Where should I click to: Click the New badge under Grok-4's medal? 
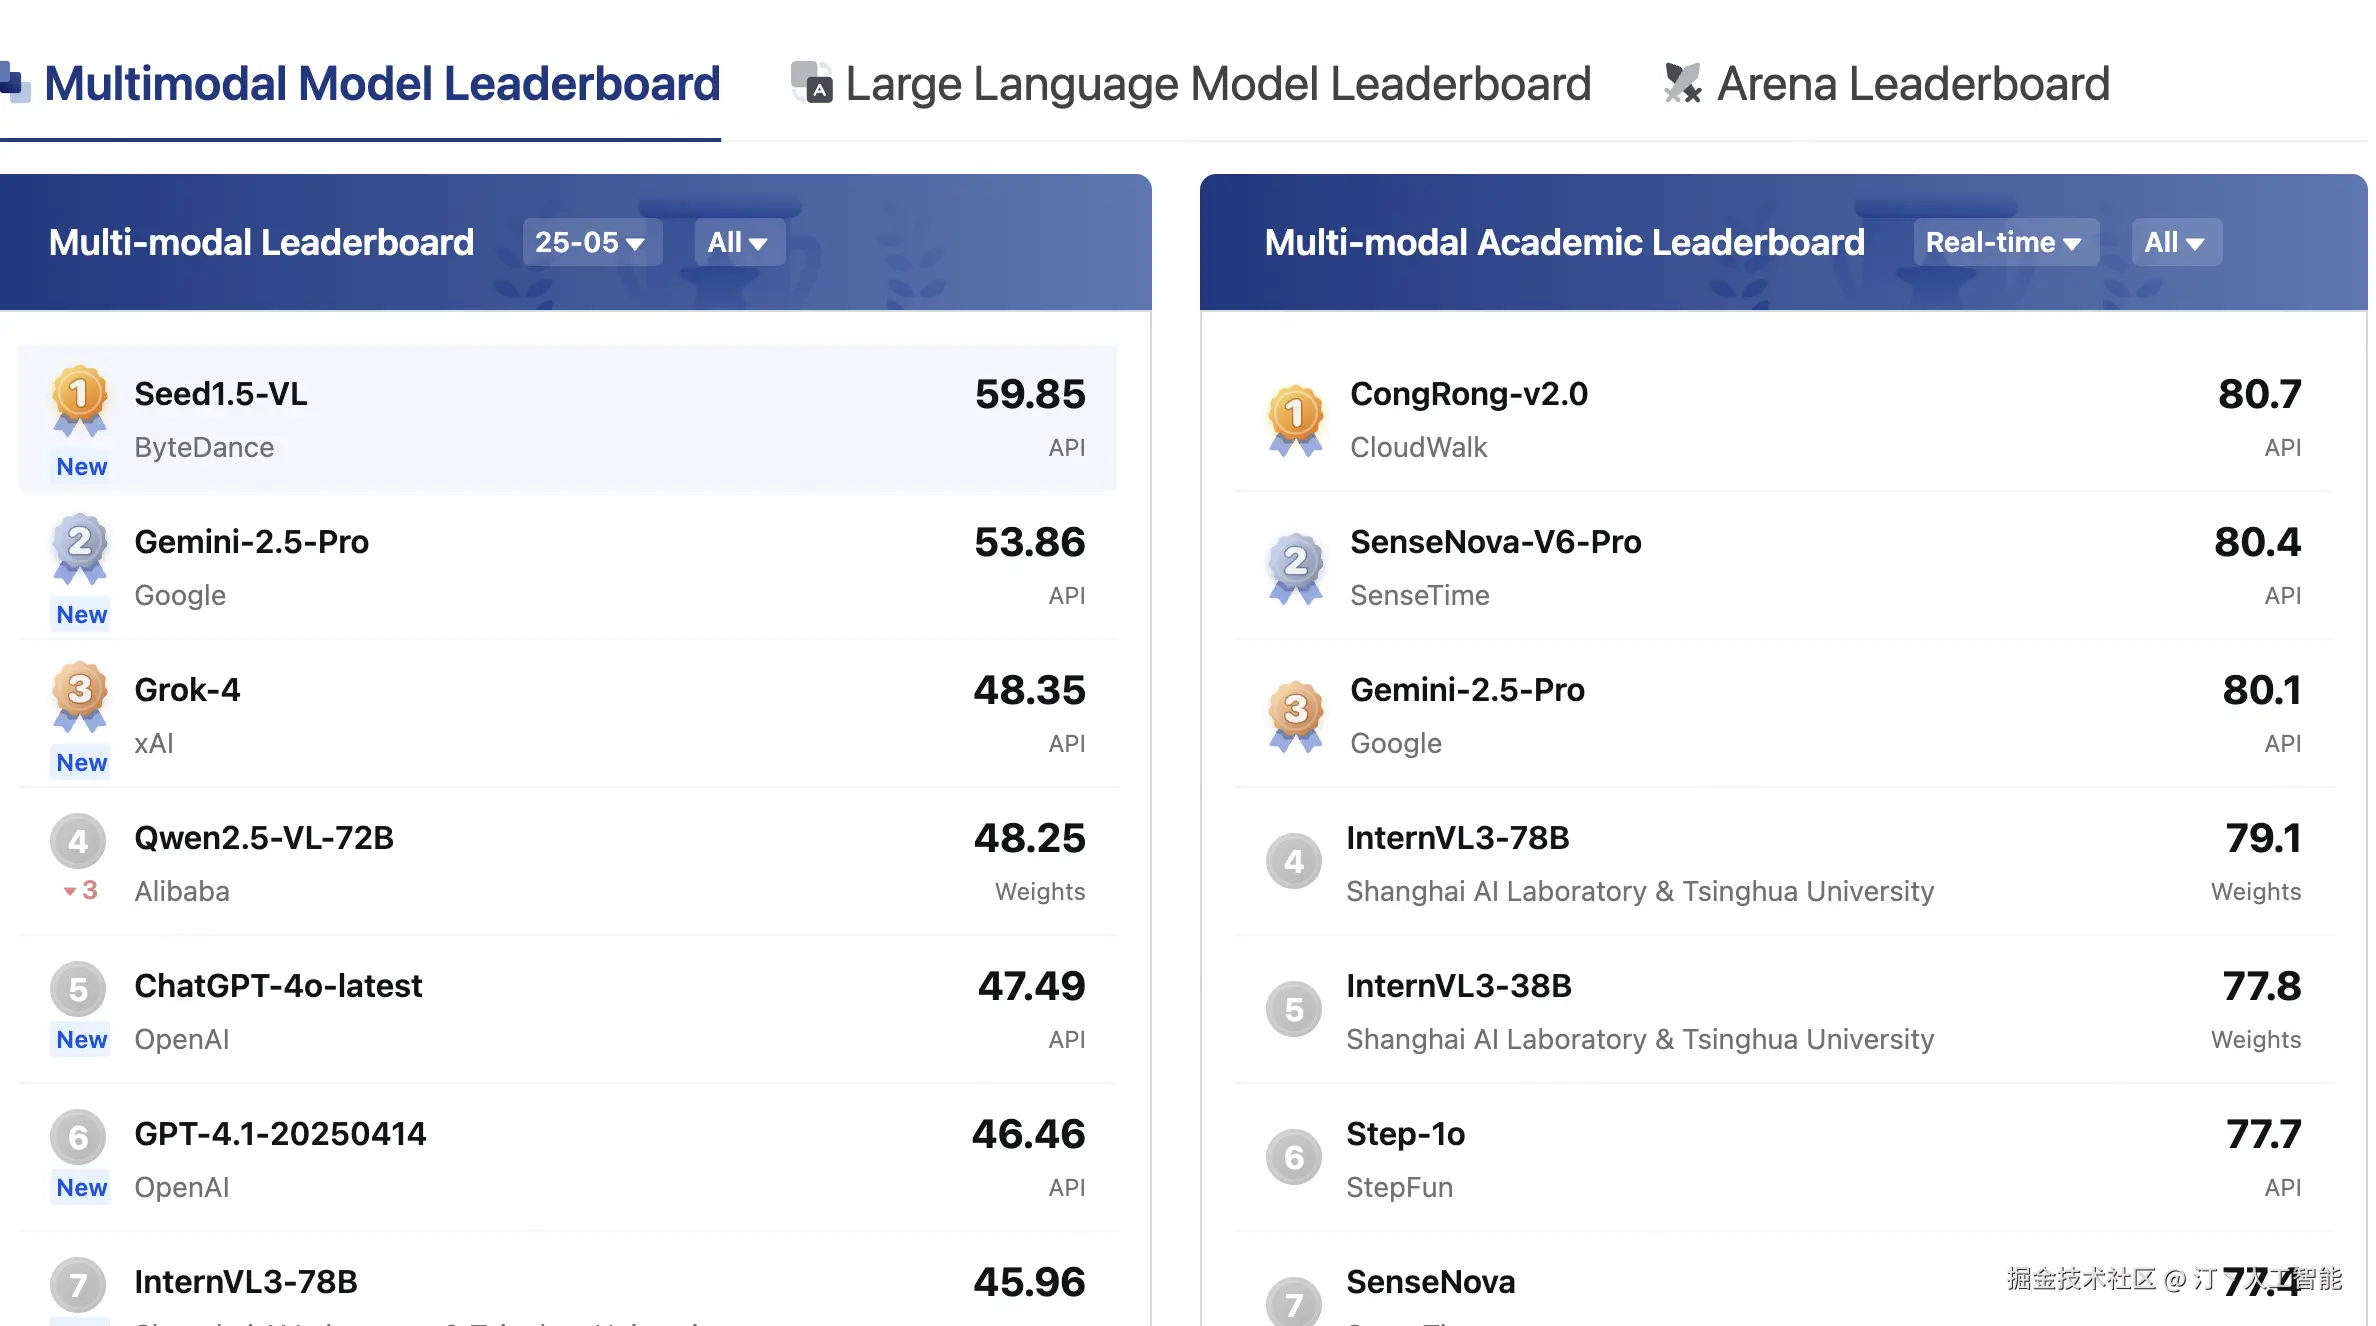81,763
